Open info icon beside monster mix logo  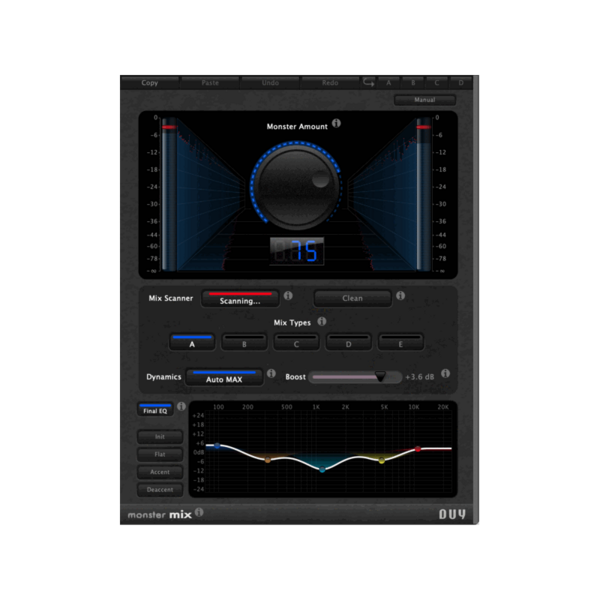tap(199, 512)
